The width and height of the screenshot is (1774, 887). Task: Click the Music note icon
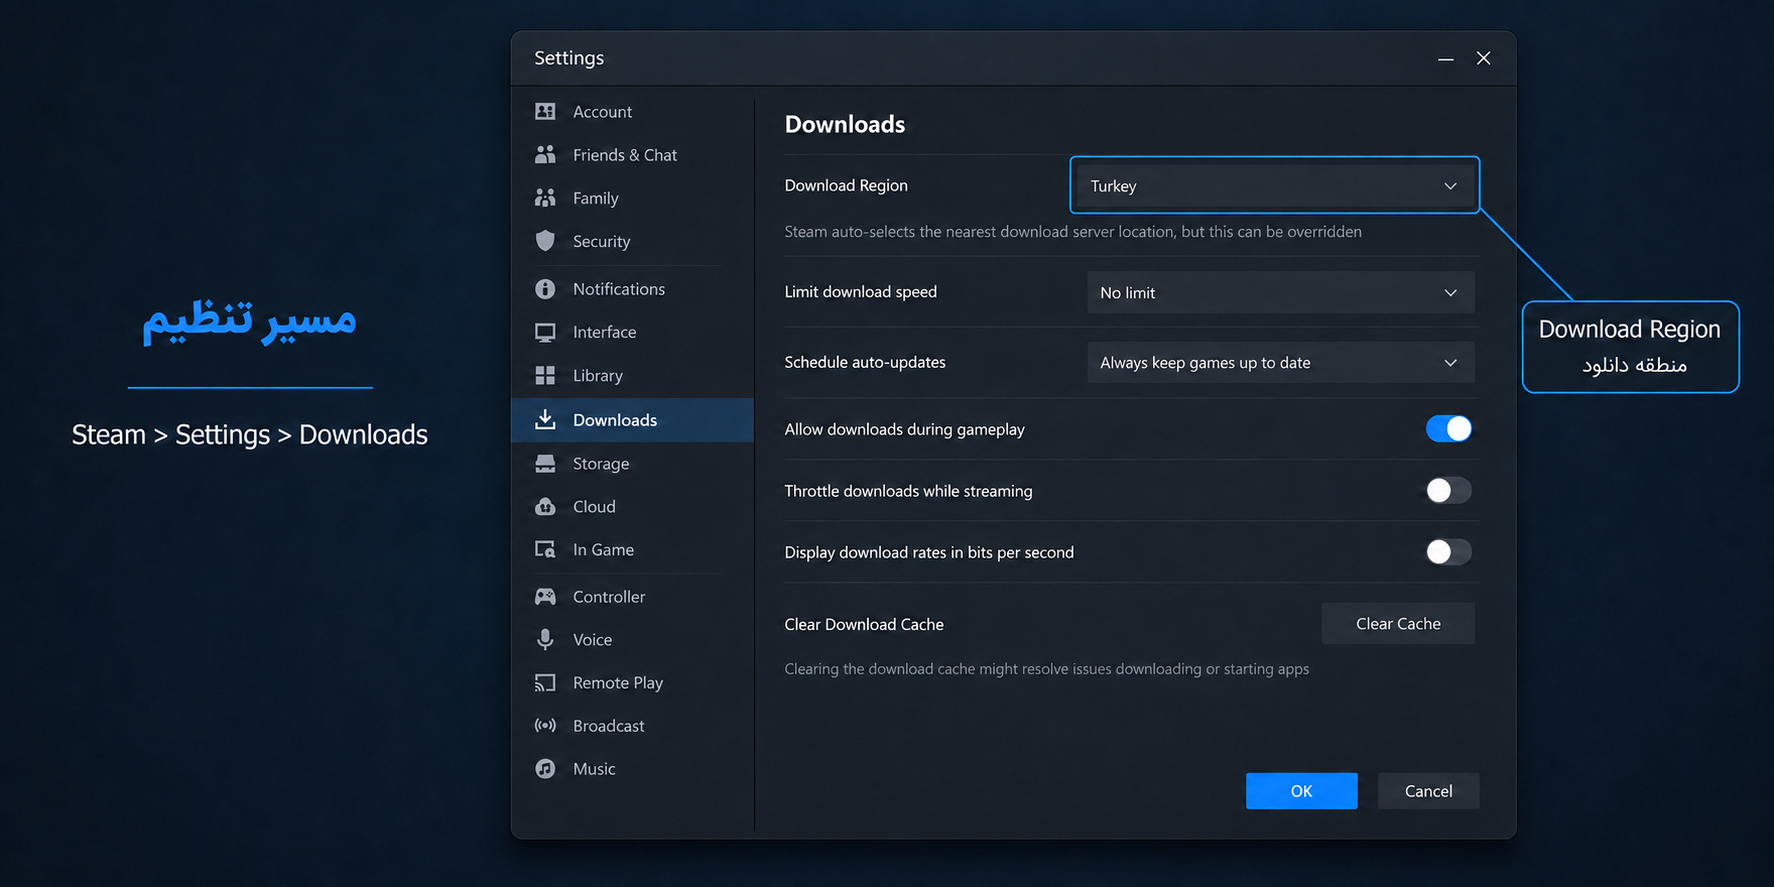click(545, 768)
